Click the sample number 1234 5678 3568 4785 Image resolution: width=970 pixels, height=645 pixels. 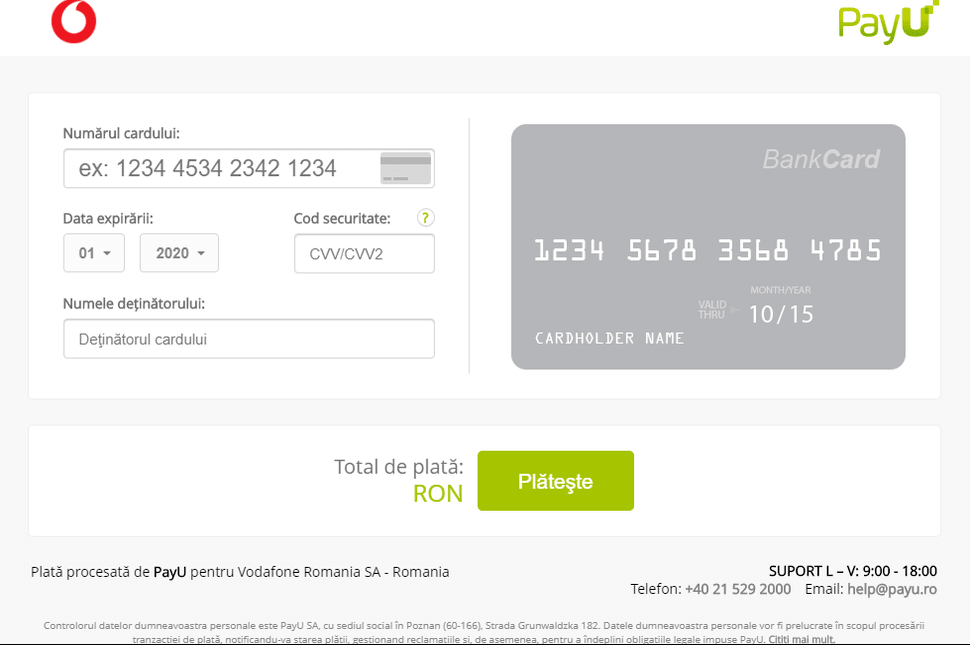tap(708, 250)
